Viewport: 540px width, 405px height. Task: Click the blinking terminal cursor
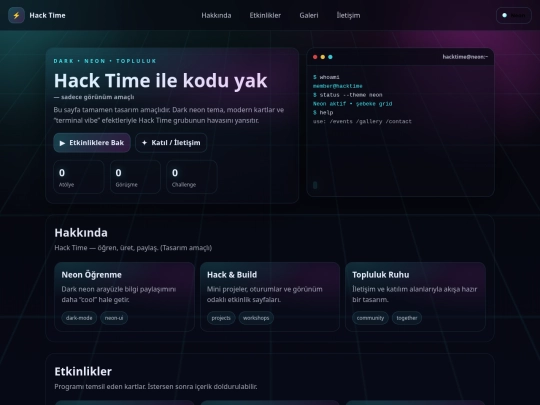(315, 185)
